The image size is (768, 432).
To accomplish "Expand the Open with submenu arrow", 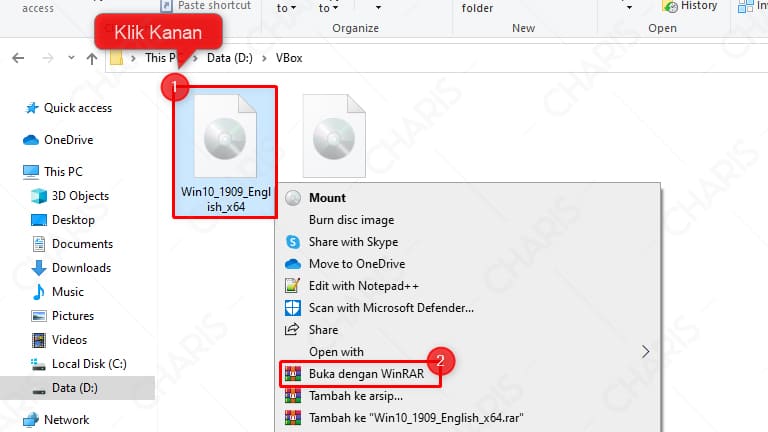I will (x=646, y=352).
